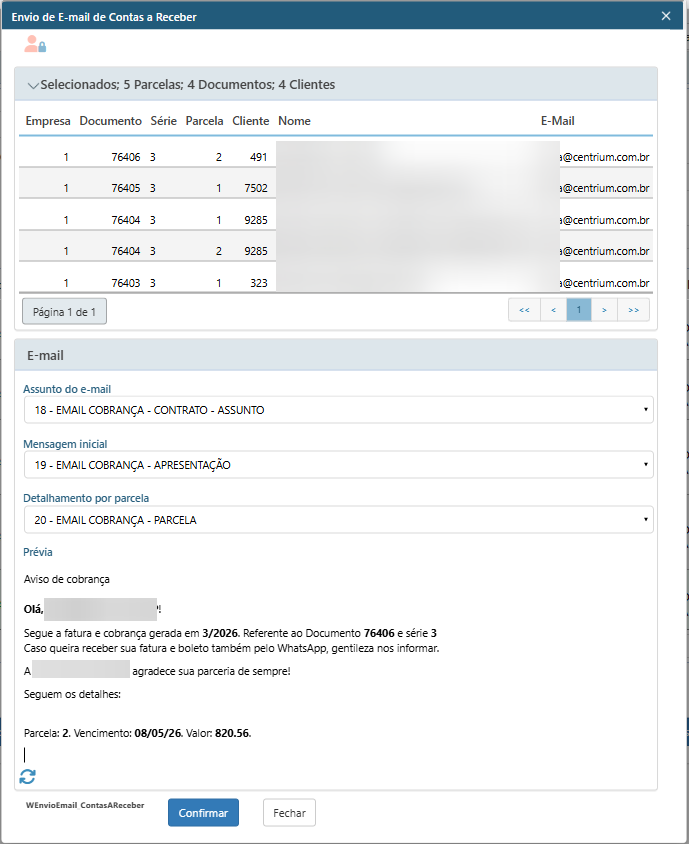The width and height of the screenshot is (689, 844).
Task: Sort by the Documento column header
Action: click(110, 121)
